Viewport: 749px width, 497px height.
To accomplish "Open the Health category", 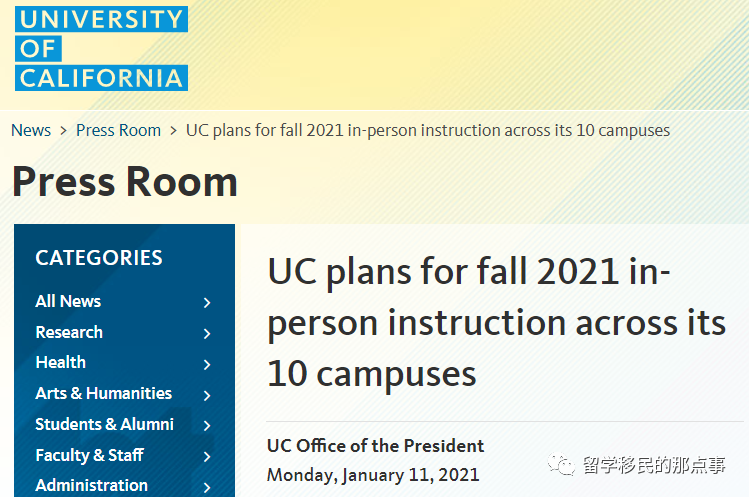I will coord(60,362).
